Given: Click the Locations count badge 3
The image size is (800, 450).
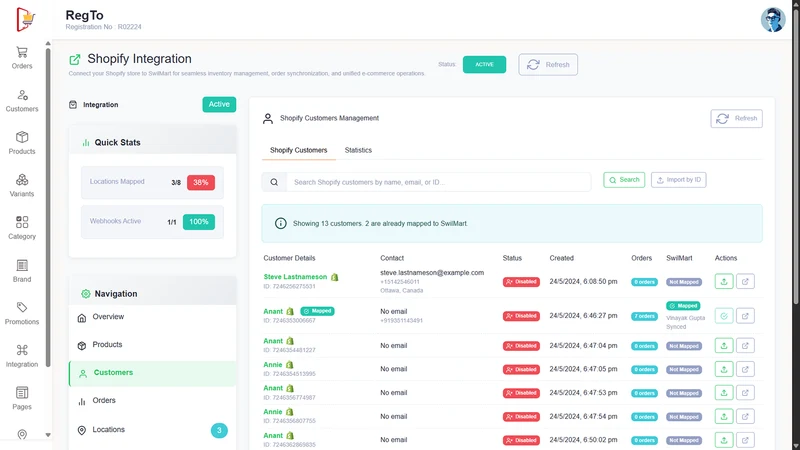Looking at the screenshot, I should (x=219, y=430).
